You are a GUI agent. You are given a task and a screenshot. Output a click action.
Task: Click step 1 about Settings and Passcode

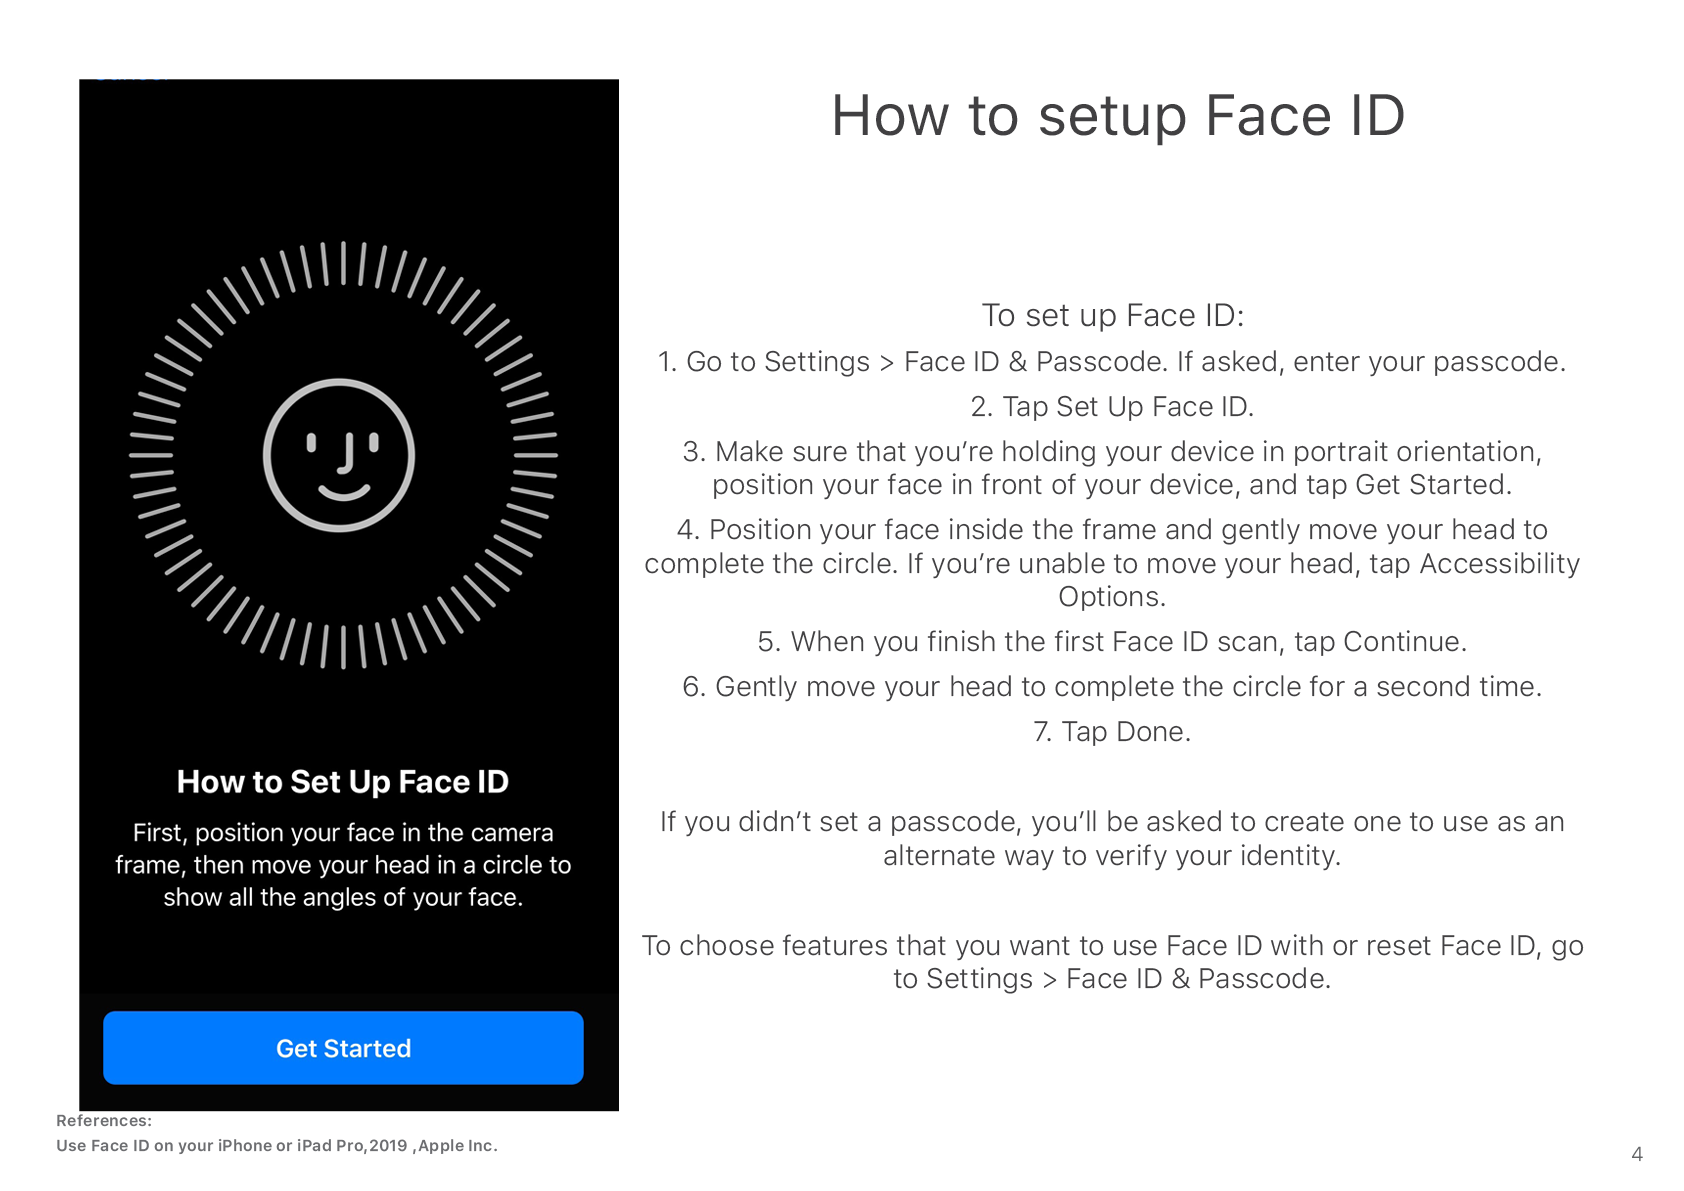pos(1112,361)
